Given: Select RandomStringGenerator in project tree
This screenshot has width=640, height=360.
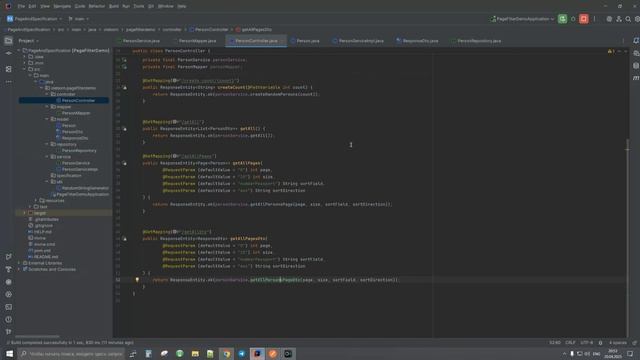Looking at the screenshot, I should 85,188.
